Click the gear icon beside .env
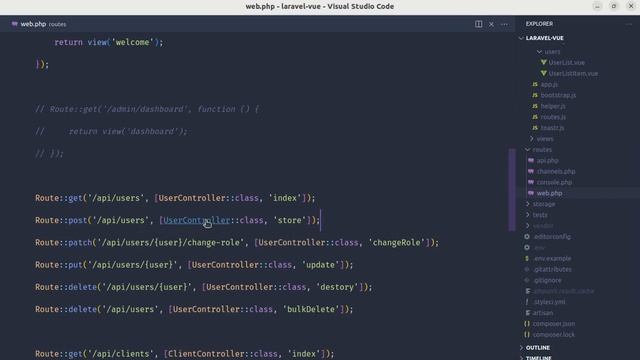The height and width of the screenshot is (360, 640). click(x=527, y=247)
